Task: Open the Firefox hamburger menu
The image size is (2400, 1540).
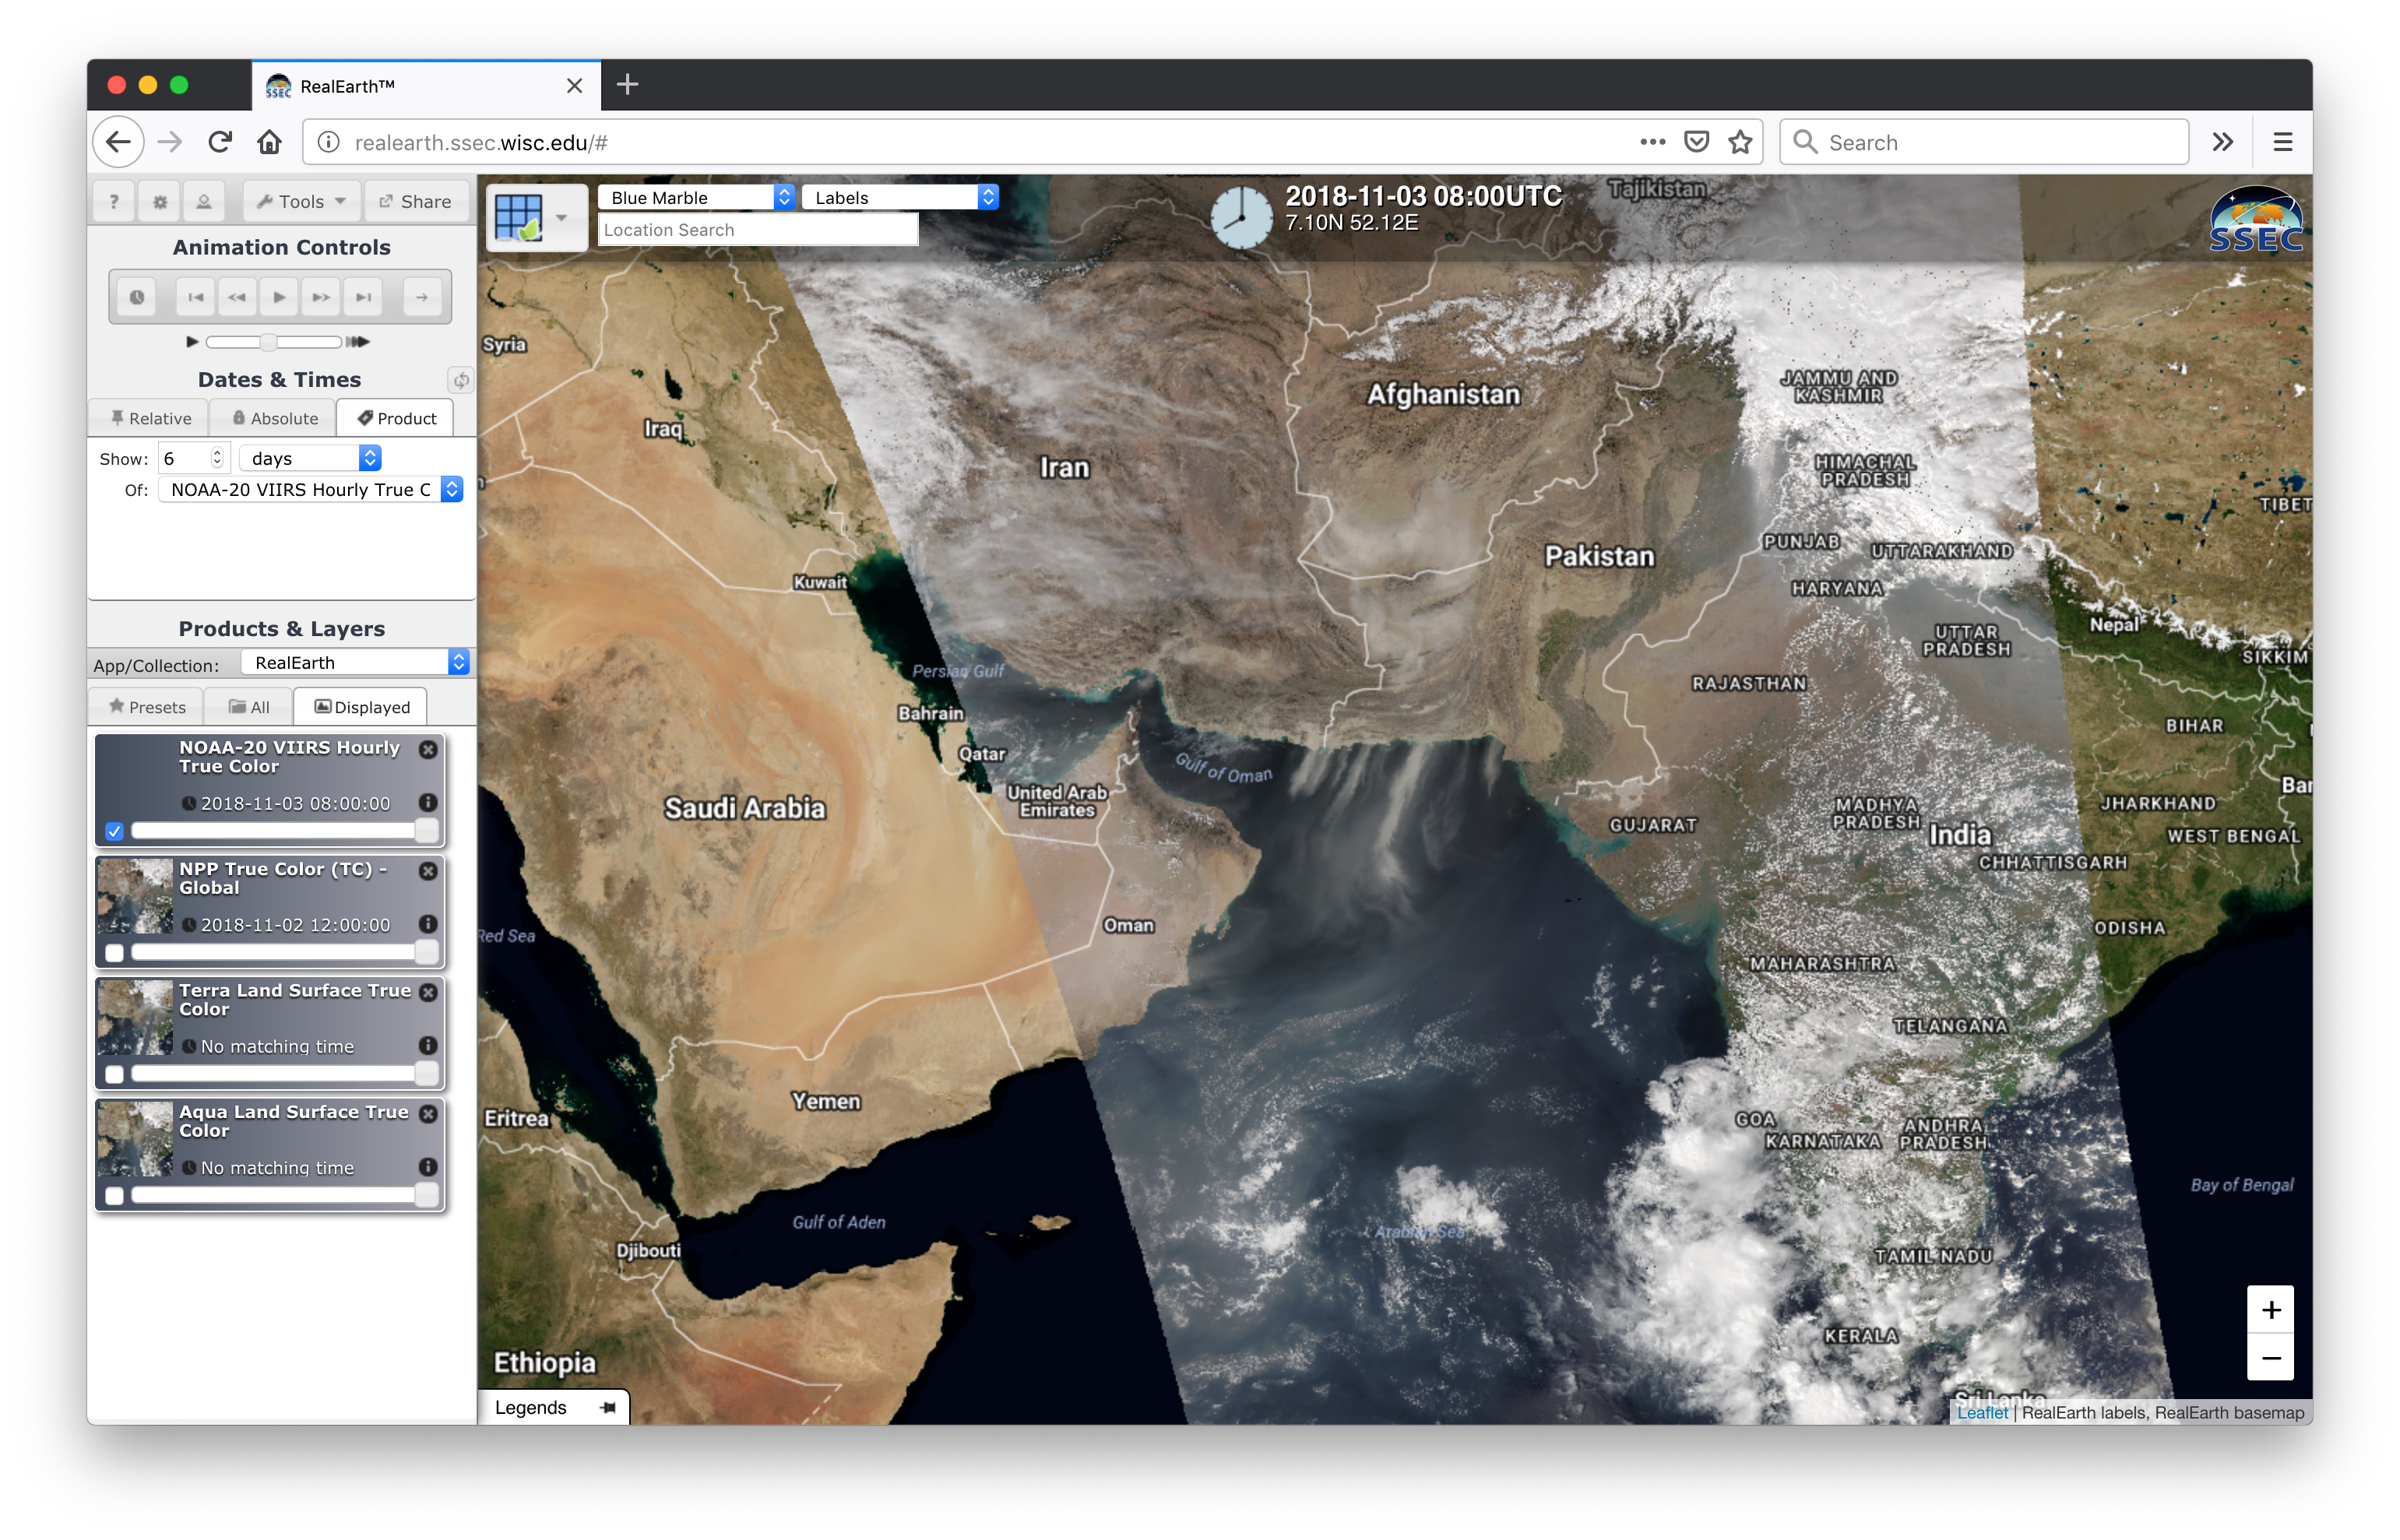Action: 2283,142
